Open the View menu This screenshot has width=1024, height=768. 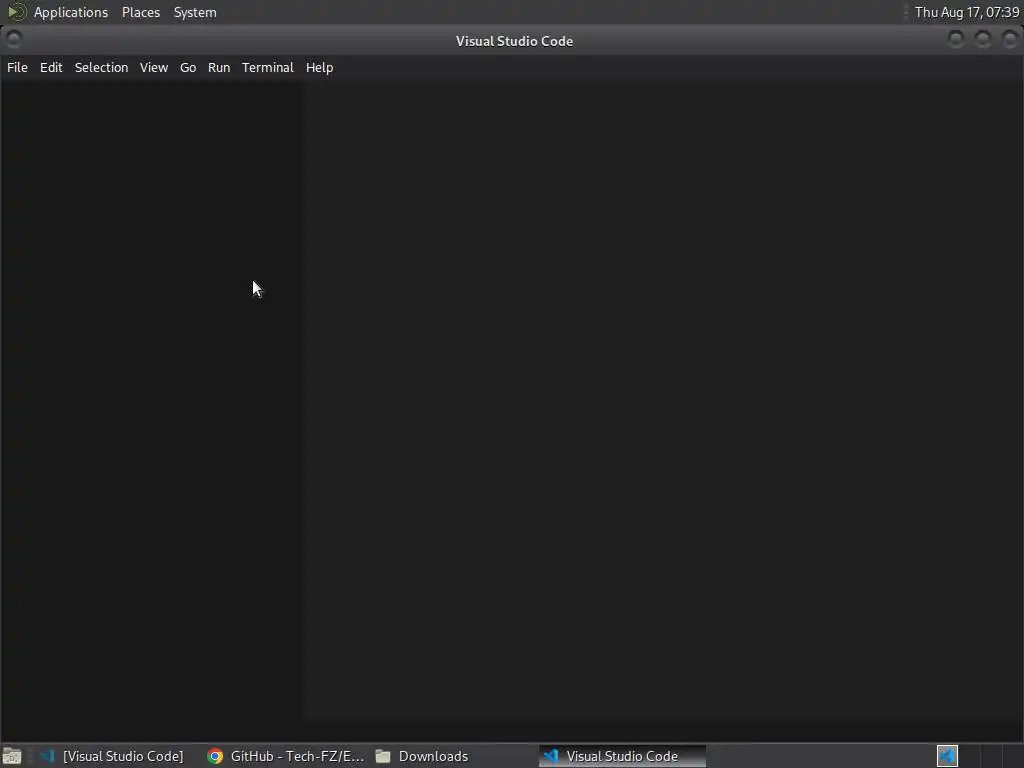click(153, 67)
